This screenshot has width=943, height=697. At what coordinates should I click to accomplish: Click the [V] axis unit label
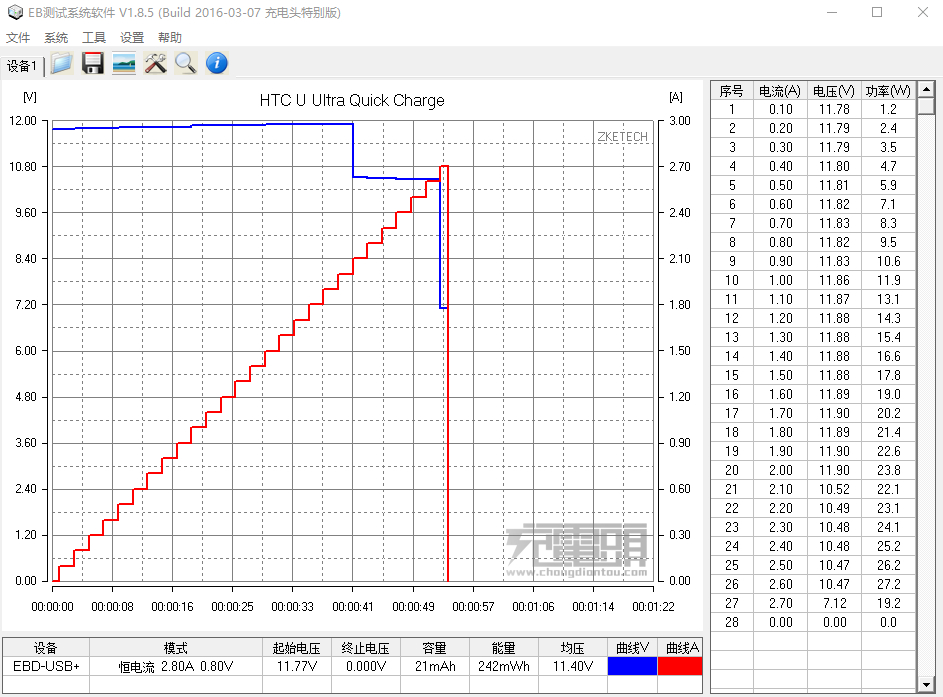tap(29, 97)
